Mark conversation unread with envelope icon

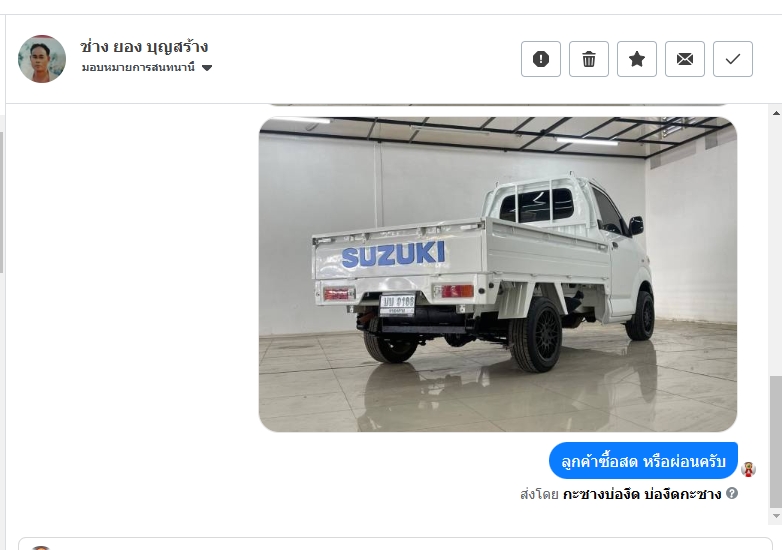coord(685,59)
